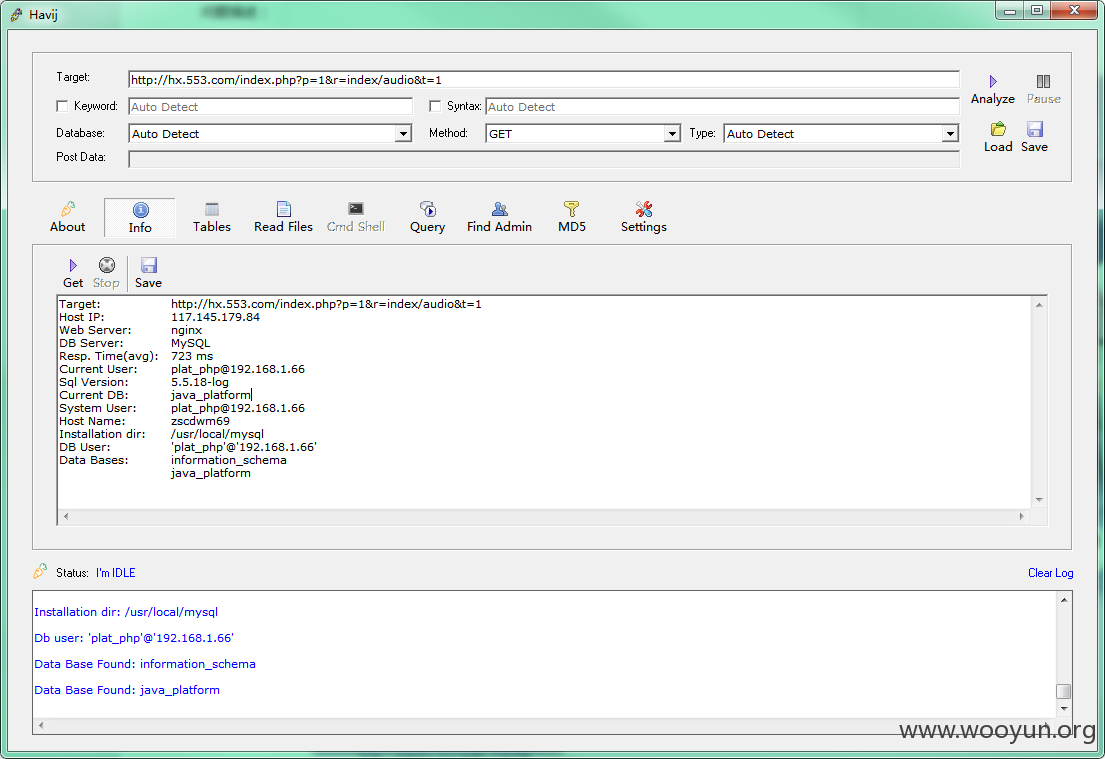Click the Clear Log link
1105x759 pixels.
tap(1050, 573)
